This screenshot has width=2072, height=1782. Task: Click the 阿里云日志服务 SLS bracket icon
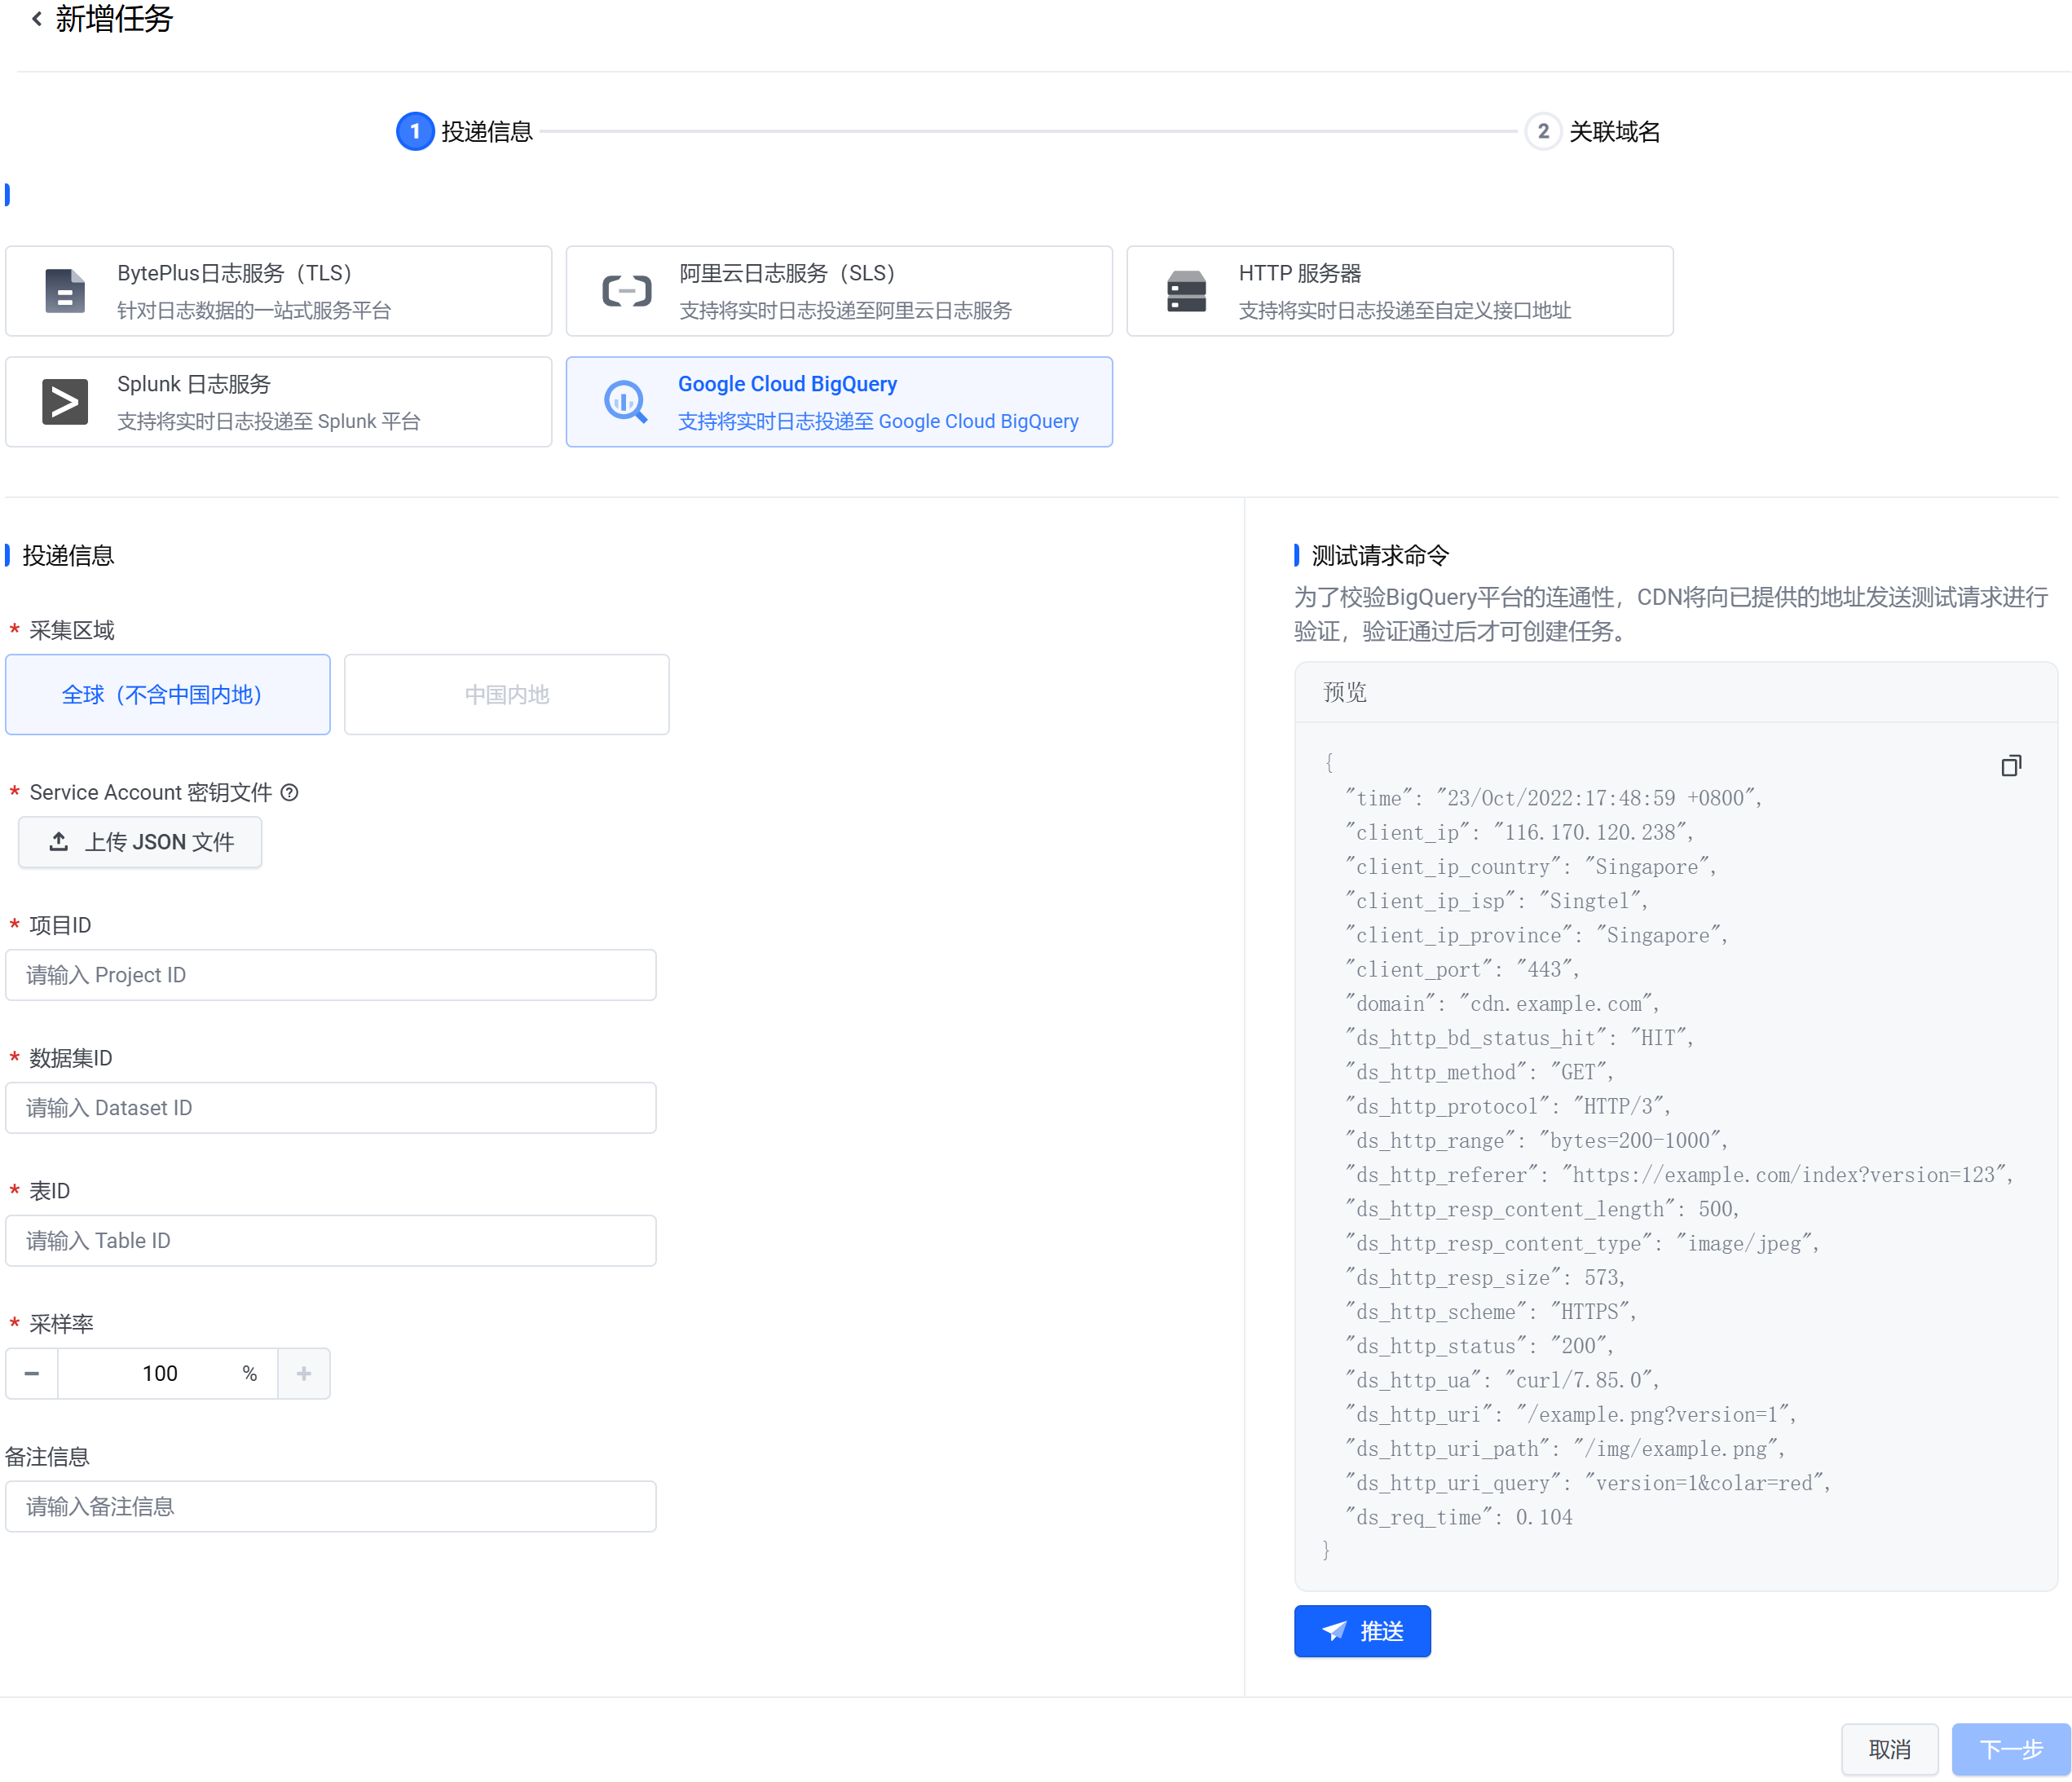627,291
